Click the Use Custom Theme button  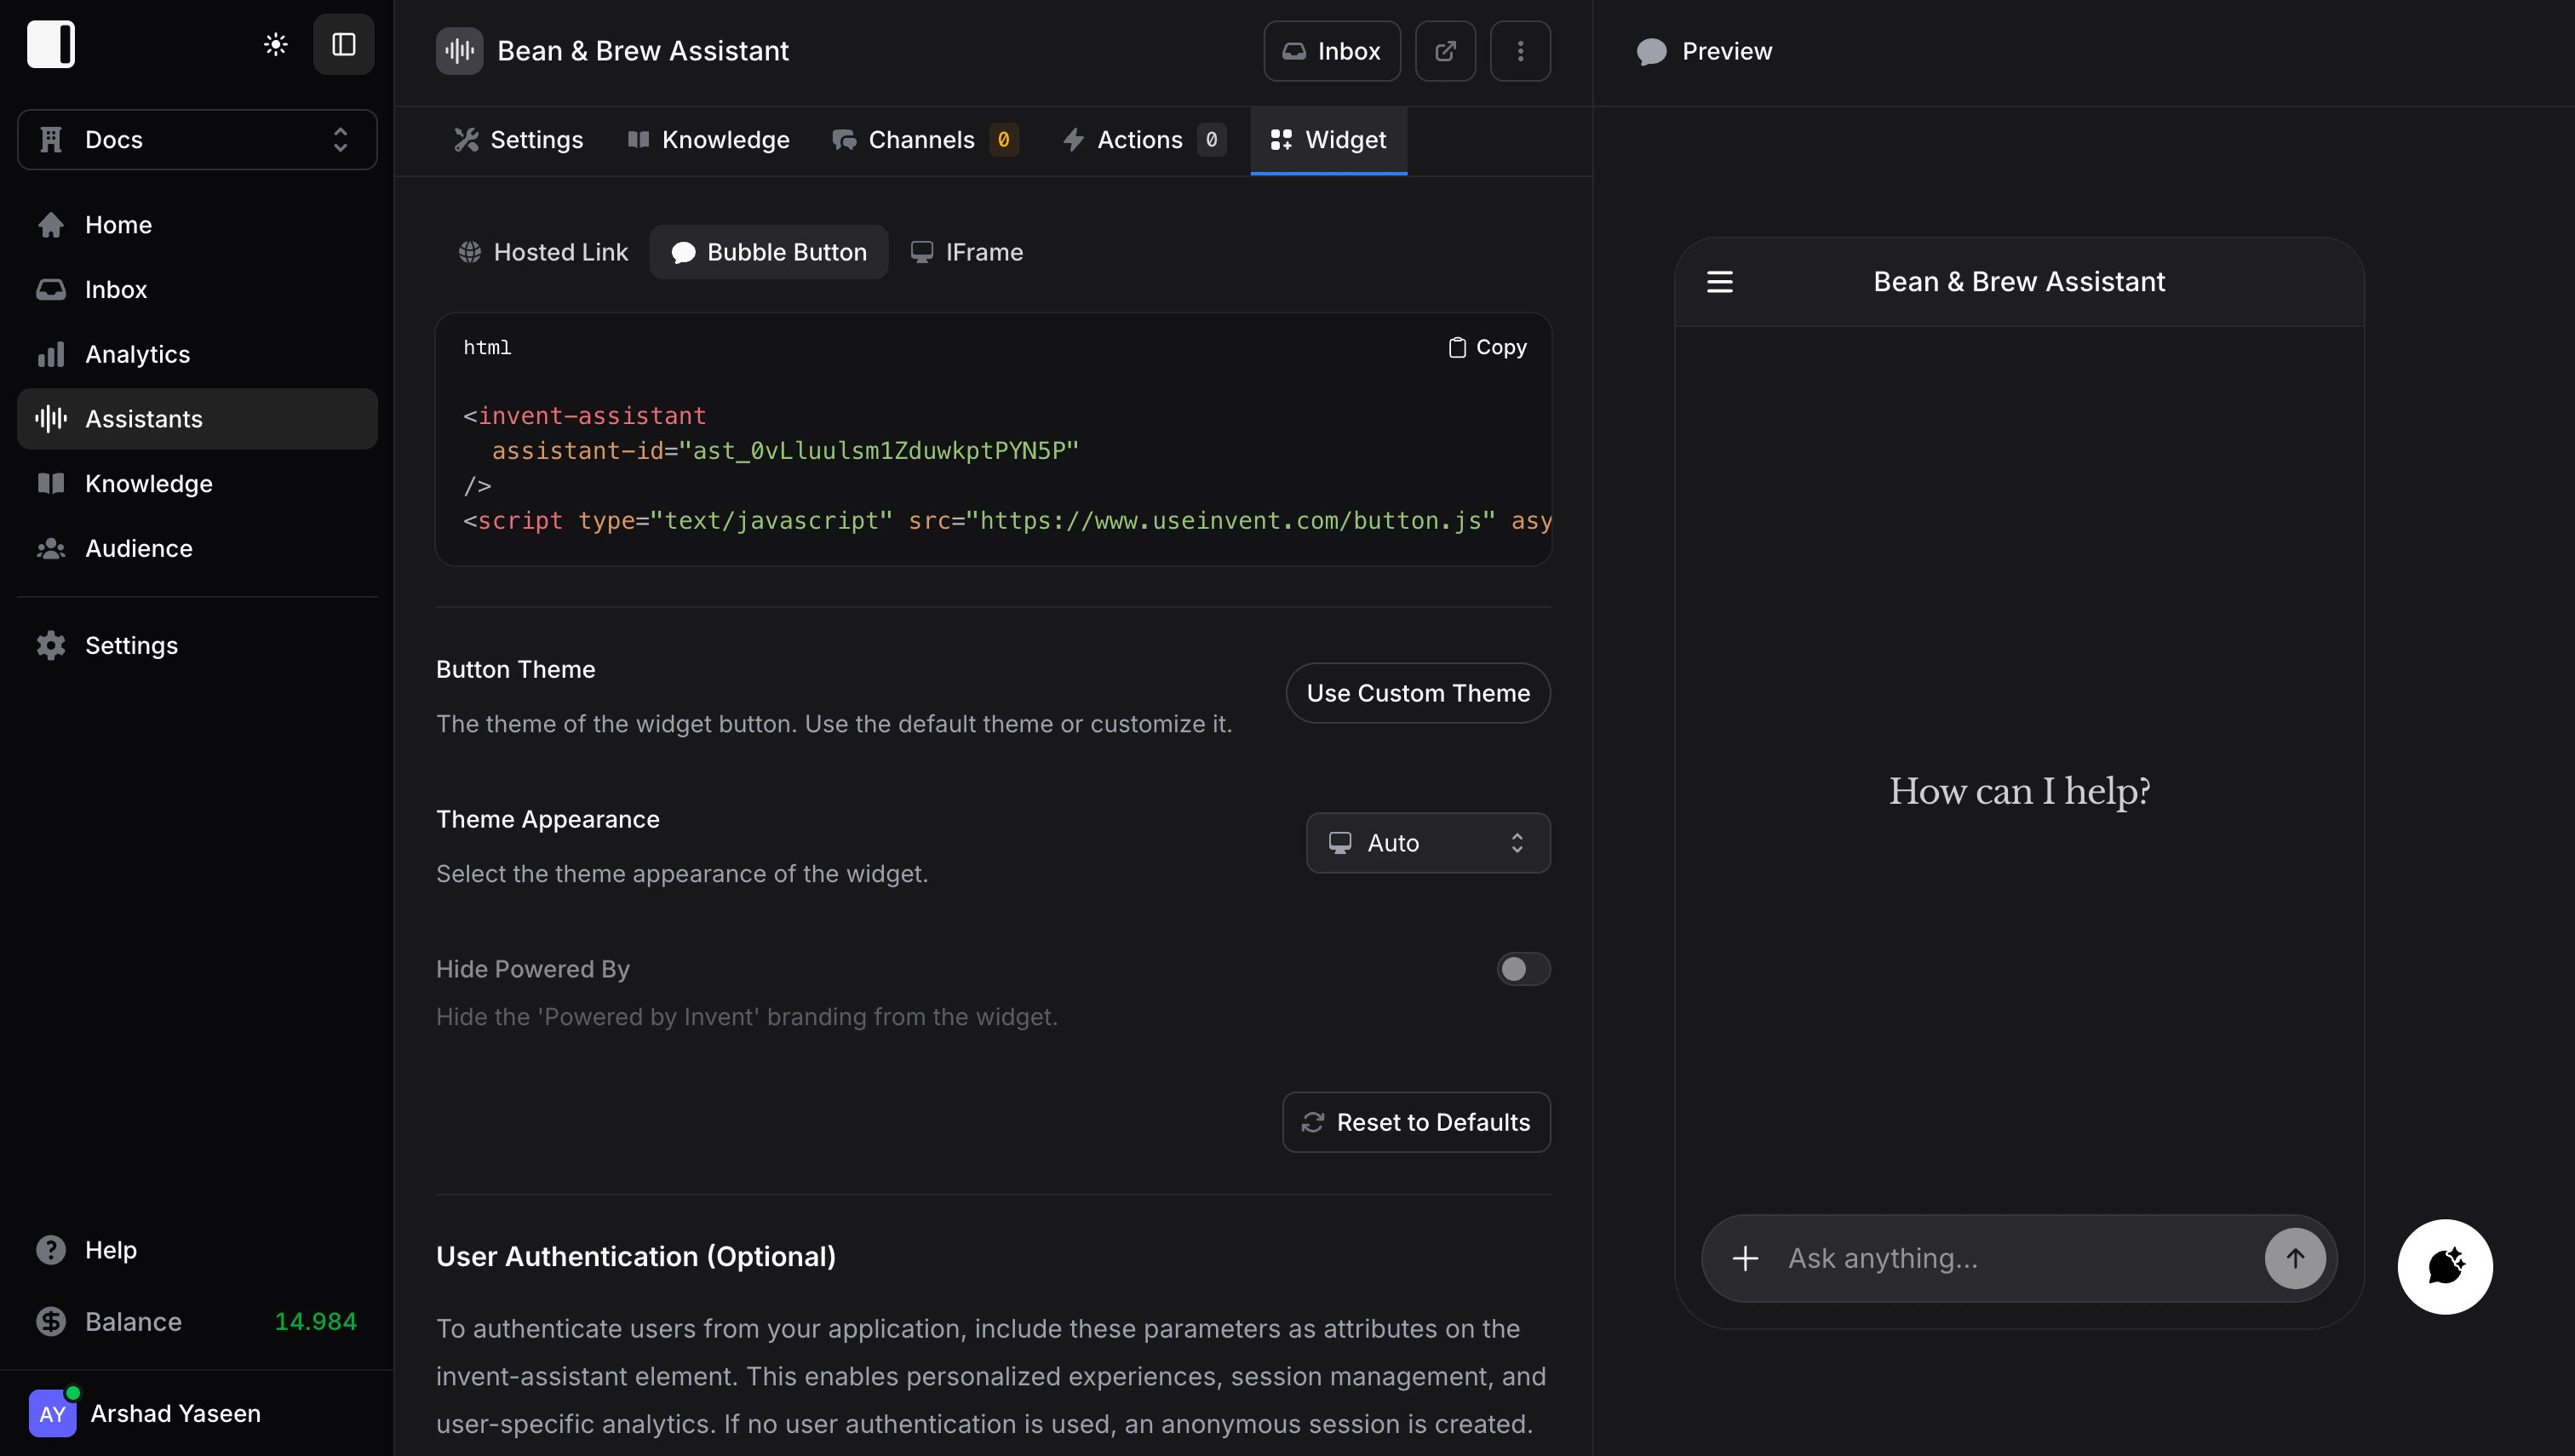1417,693
